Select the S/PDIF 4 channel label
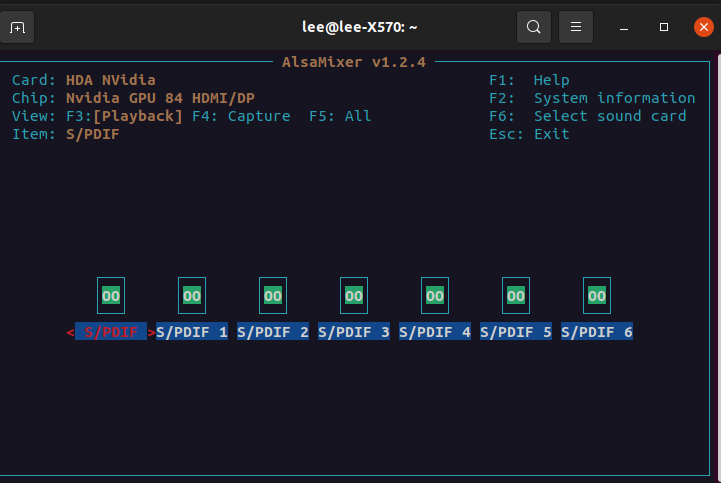The image size is (721, 483). coord(435,332)
